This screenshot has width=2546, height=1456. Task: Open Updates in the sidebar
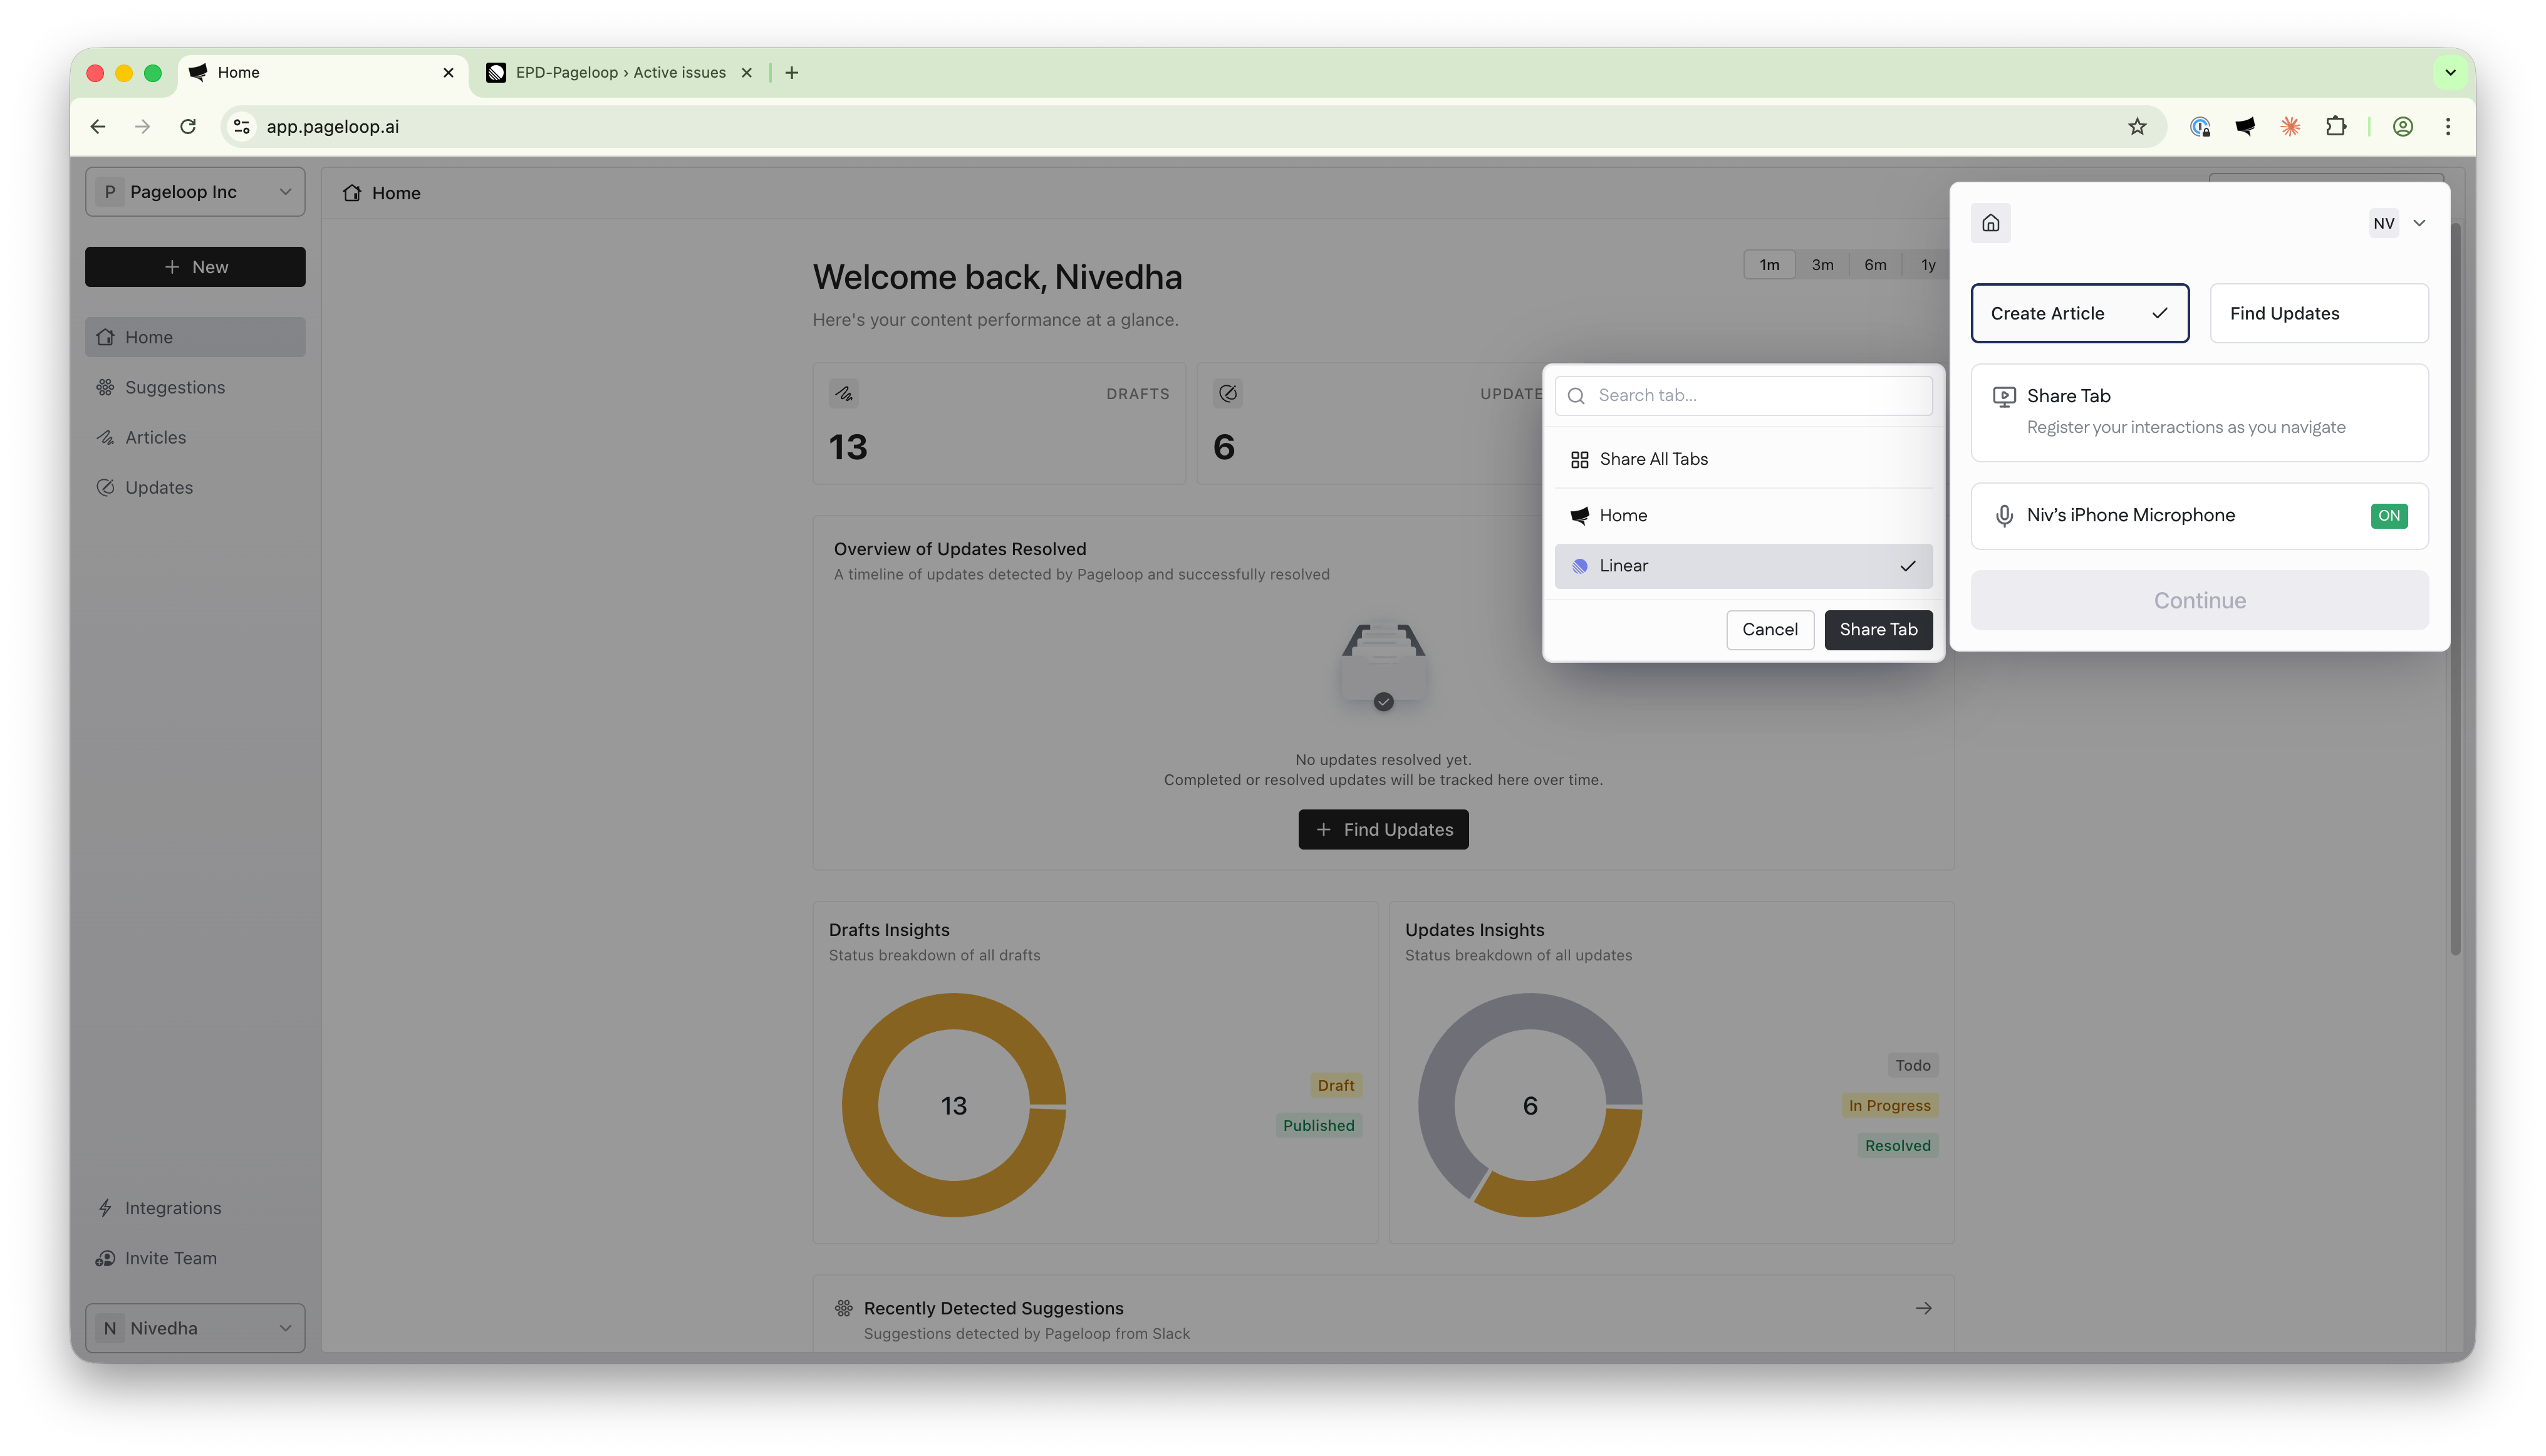tap(195, 487)
